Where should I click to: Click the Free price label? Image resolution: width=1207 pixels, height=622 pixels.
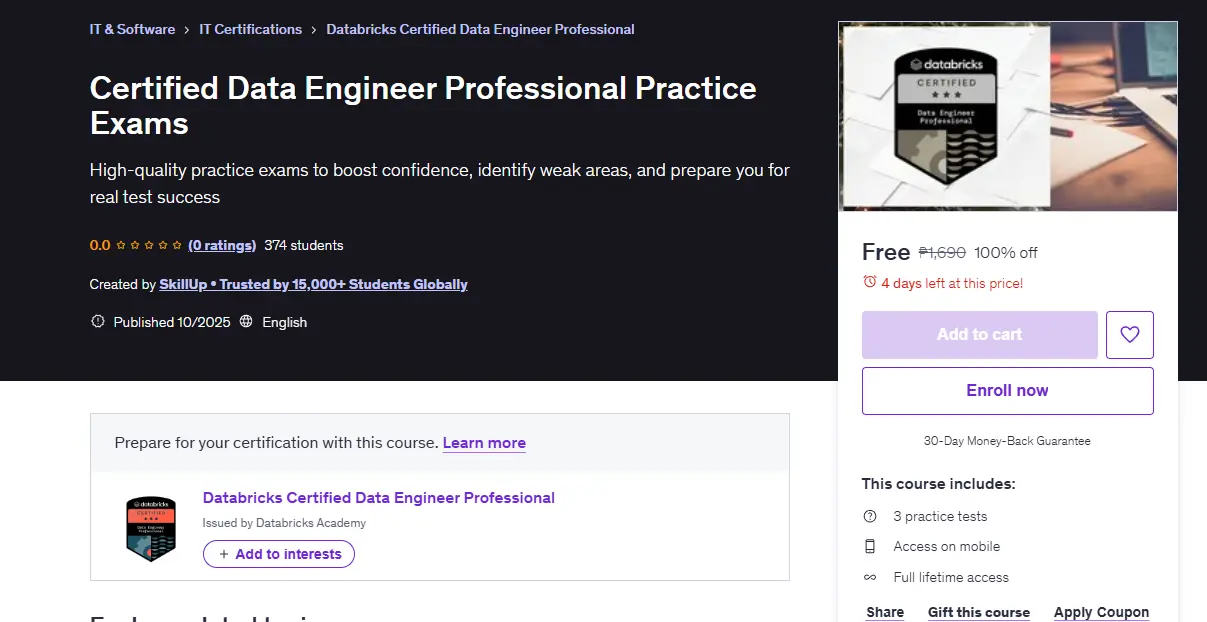coord(886,252)
